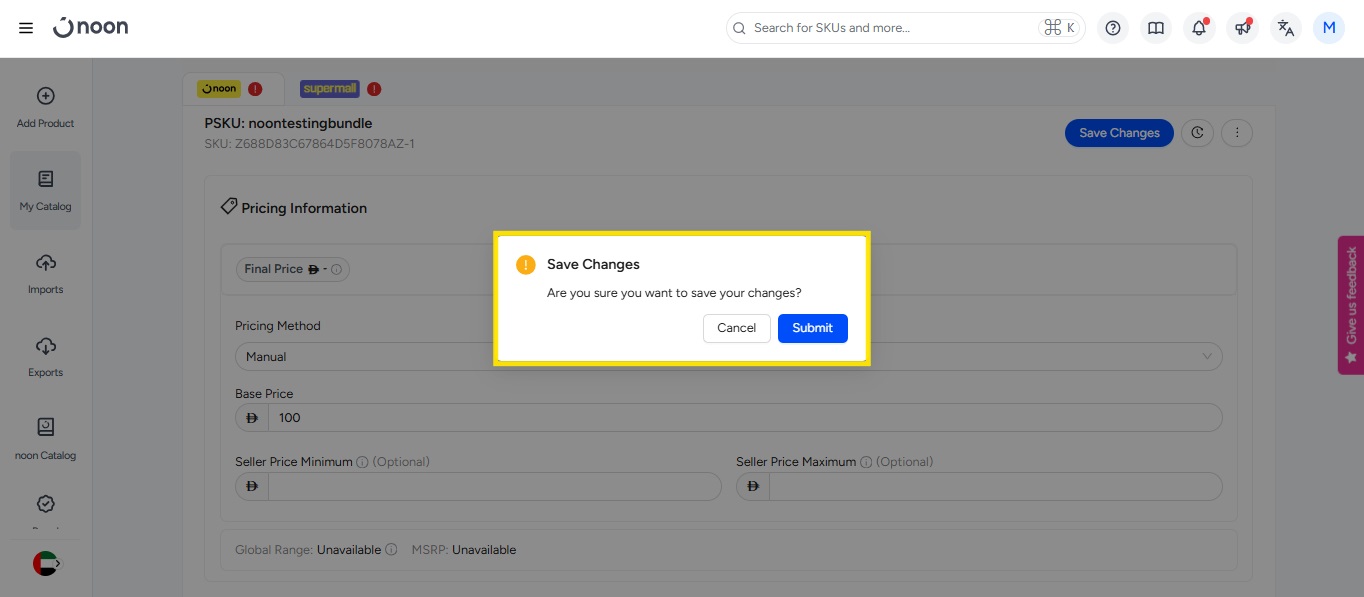The height and width of the screenshot is (597, 1364).
Task: Open the user profile avatar M
Action: pos(1329,28)
